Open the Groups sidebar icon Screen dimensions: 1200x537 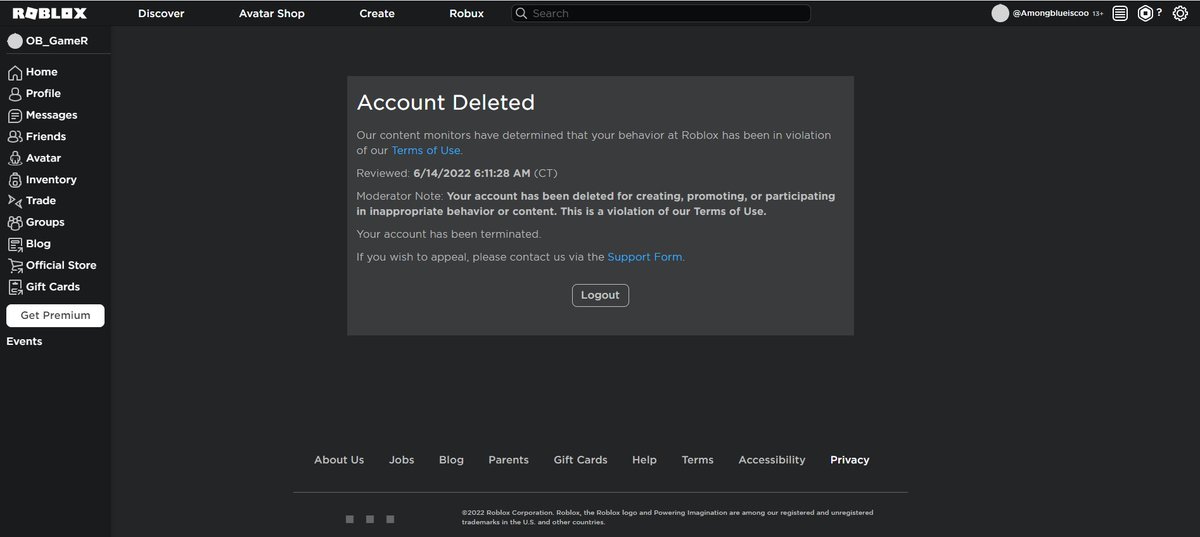click(x=15, y=222)
